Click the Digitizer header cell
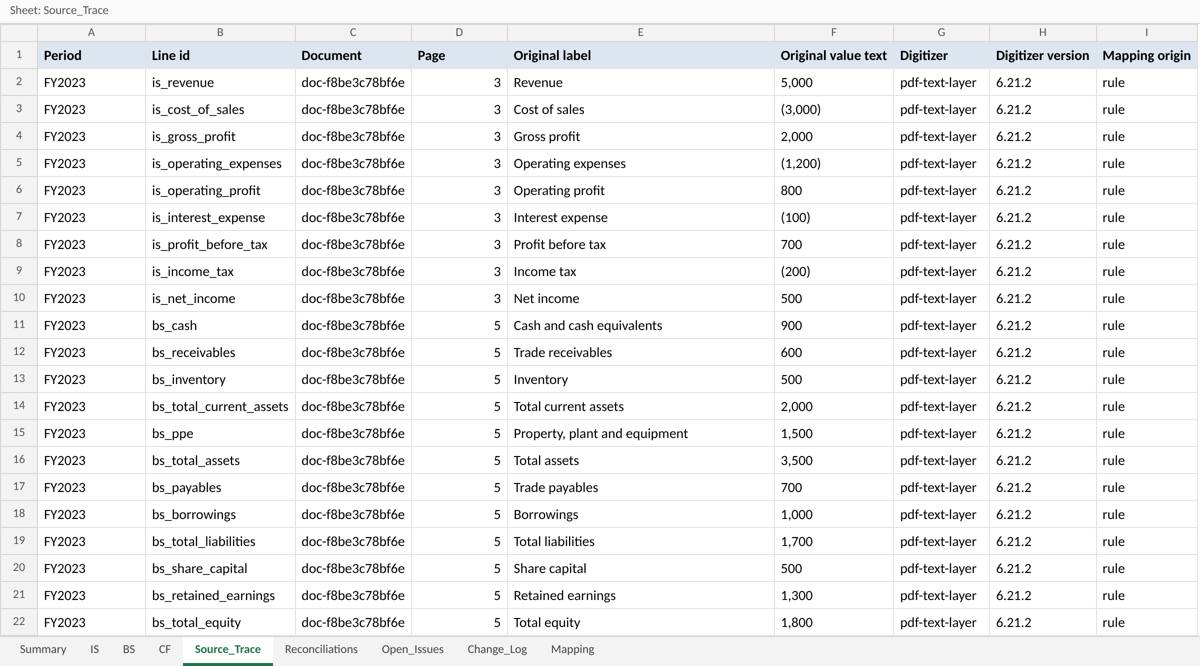 tap(941, 55)
